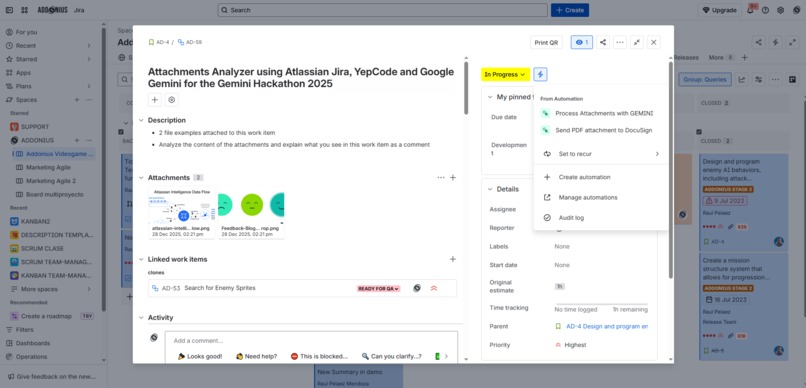Viewport: 806px width, 388px height.
Task: Open the Set to recur submenu
Action: pos(601,154)
